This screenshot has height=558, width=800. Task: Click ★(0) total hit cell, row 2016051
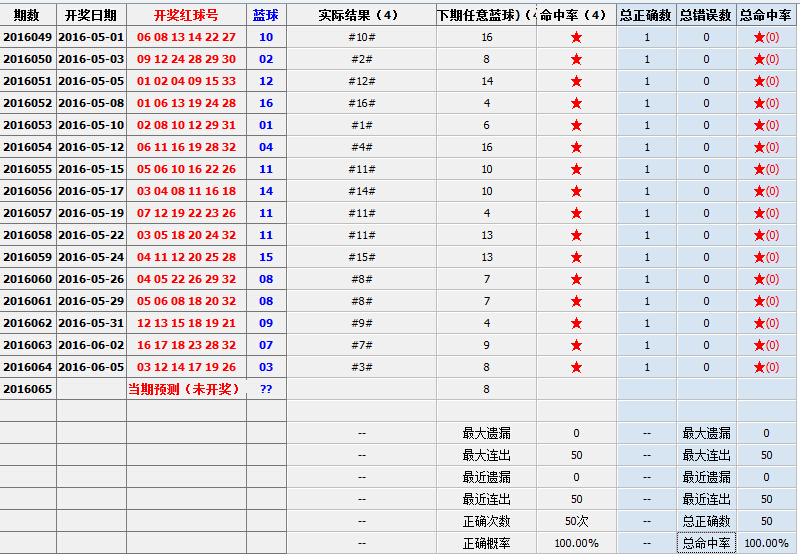pos(766,81)
